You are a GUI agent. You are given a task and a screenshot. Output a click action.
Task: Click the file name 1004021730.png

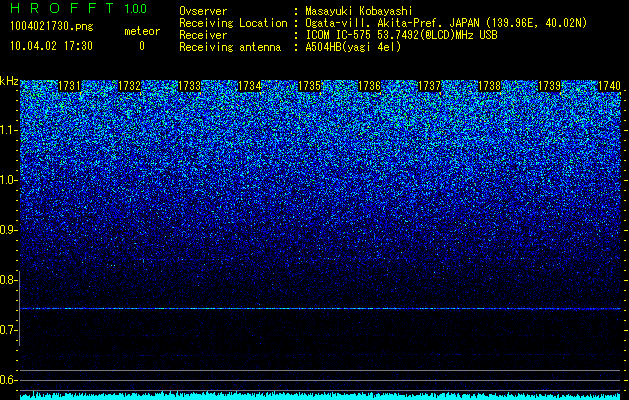52,26
